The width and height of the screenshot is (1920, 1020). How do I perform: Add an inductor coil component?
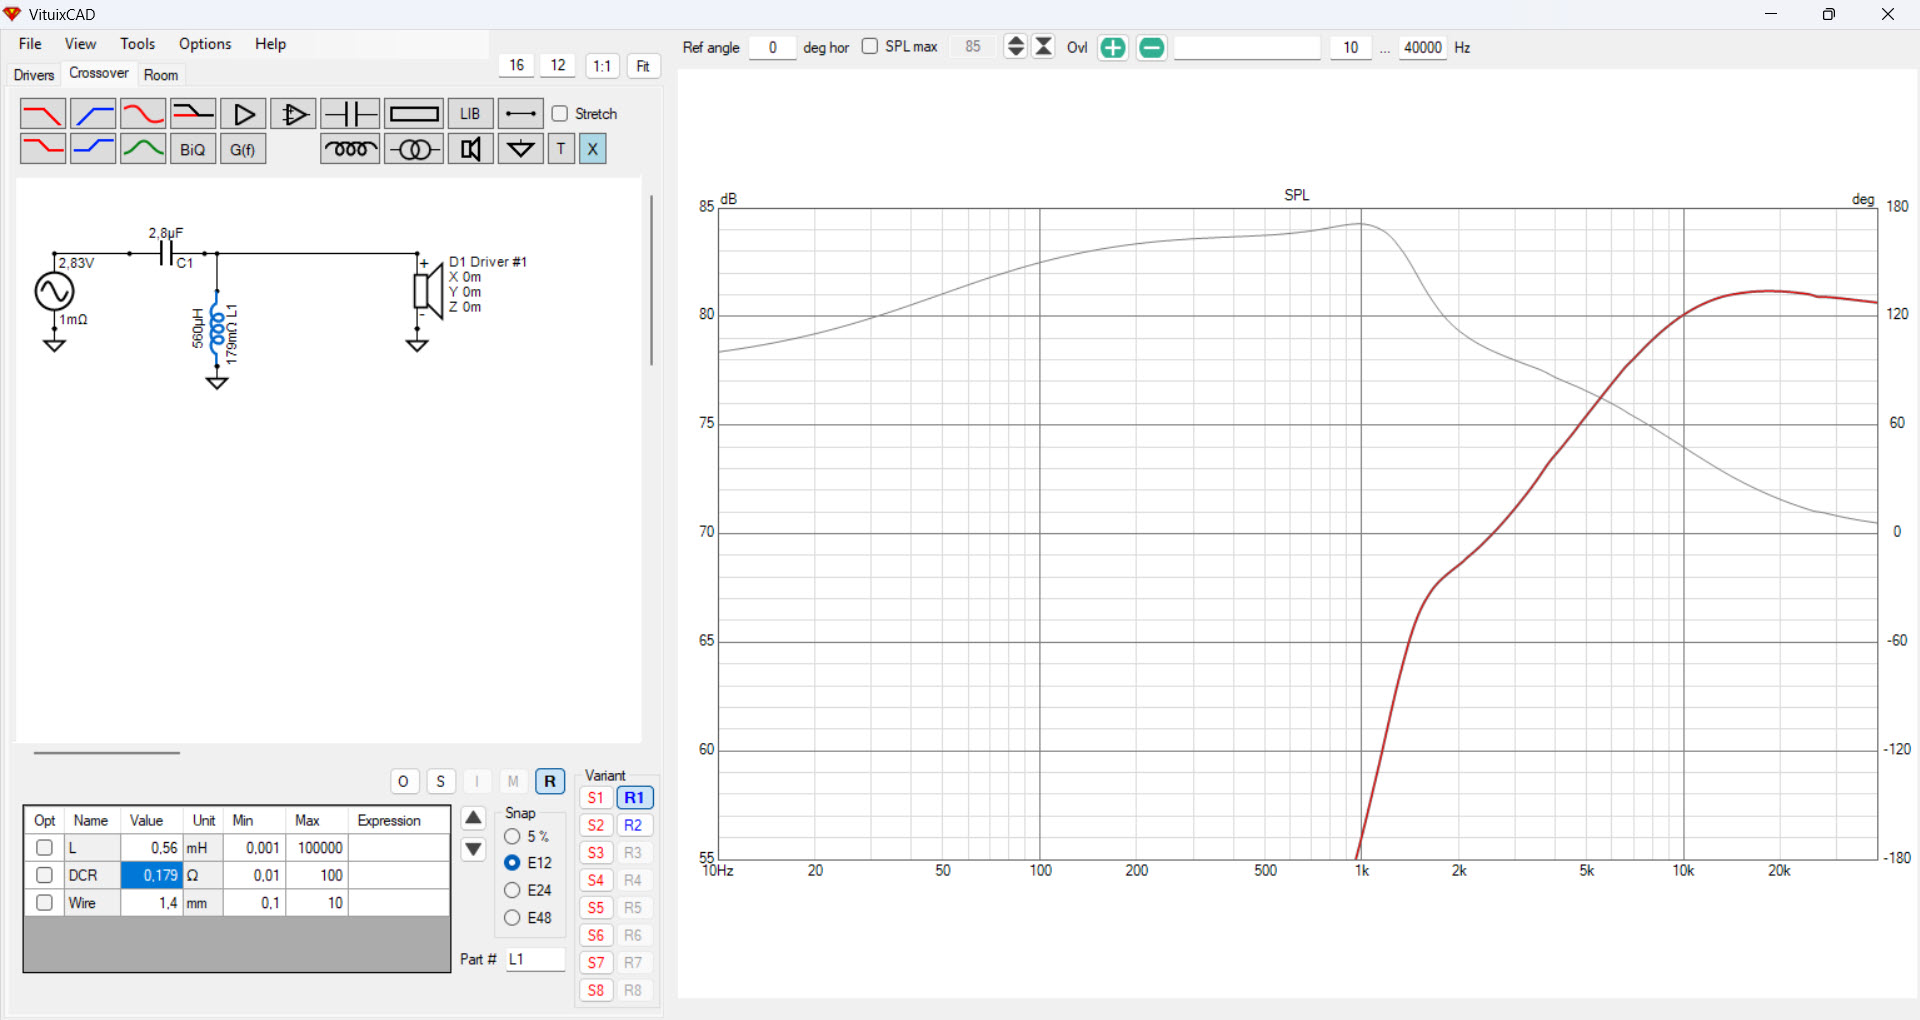[x=350, y=149]
